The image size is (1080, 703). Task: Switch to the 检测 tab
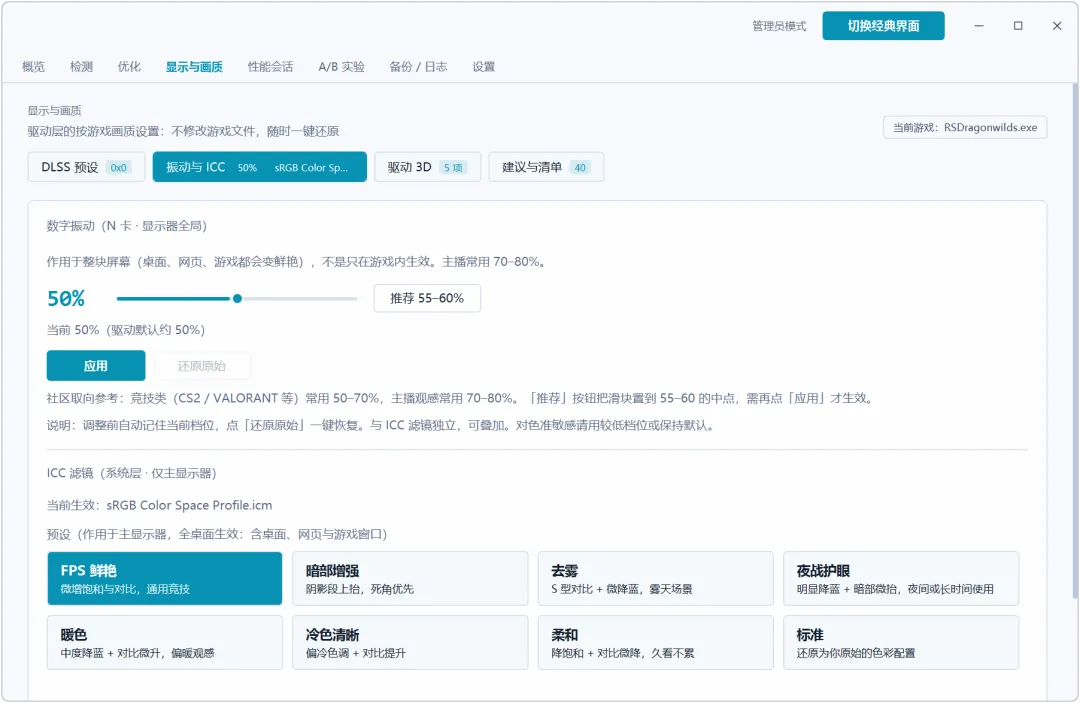[81, 67]
